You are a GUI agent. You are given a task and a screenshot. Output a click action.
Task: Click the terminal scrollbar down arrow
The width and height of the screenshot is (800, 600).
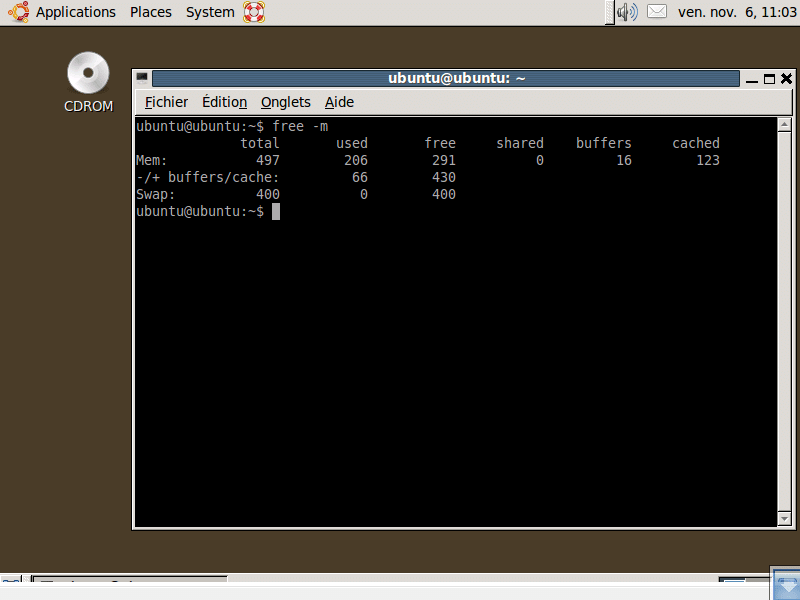pyautogui.click(x=784, y=519)
